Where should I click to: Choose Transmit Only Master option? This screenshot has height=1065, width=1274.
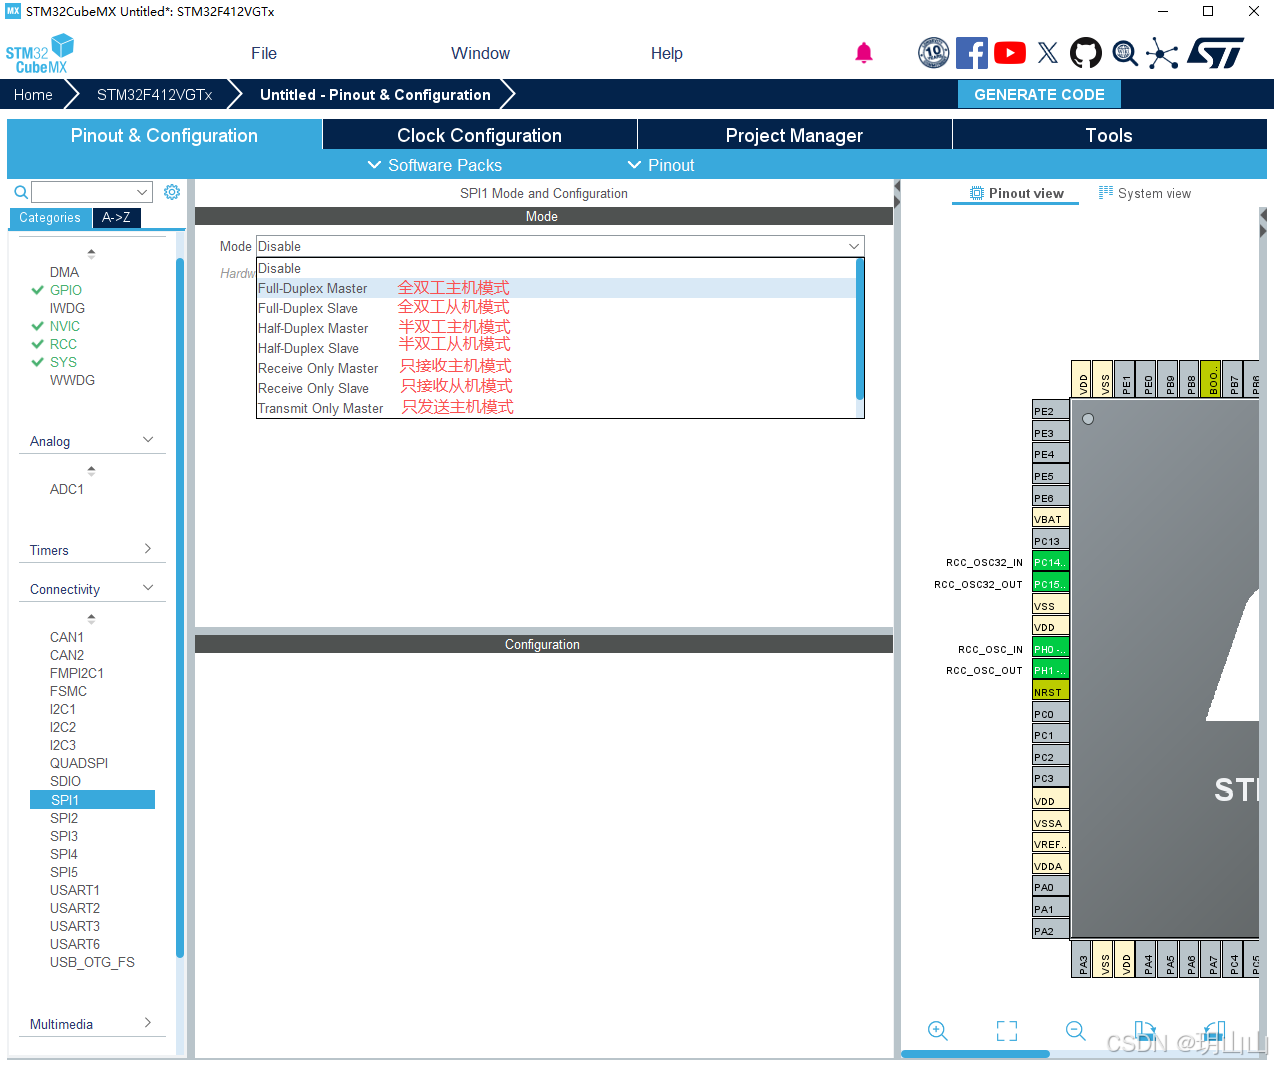click(x=556, y=408)
